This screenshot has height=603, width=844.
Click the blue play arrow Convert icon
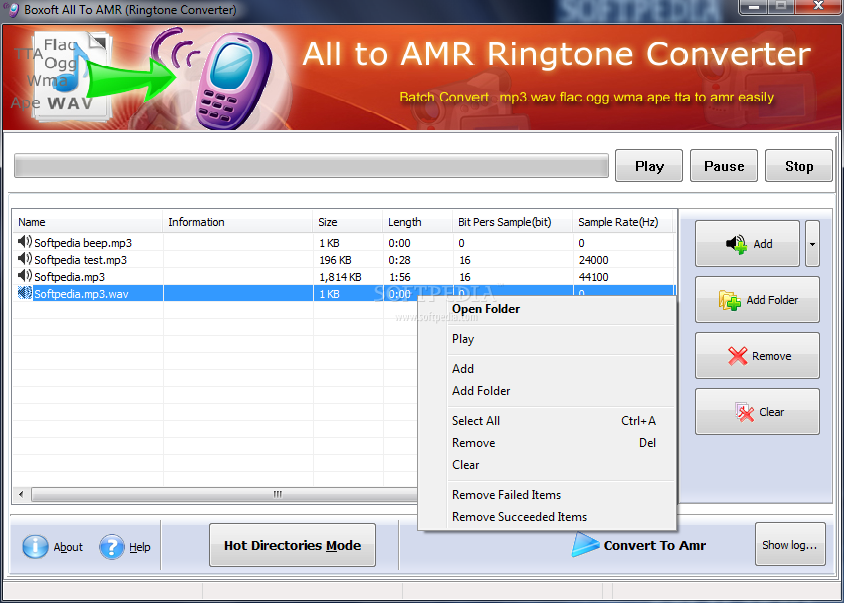pyautogui.click(x=585, y=544)
